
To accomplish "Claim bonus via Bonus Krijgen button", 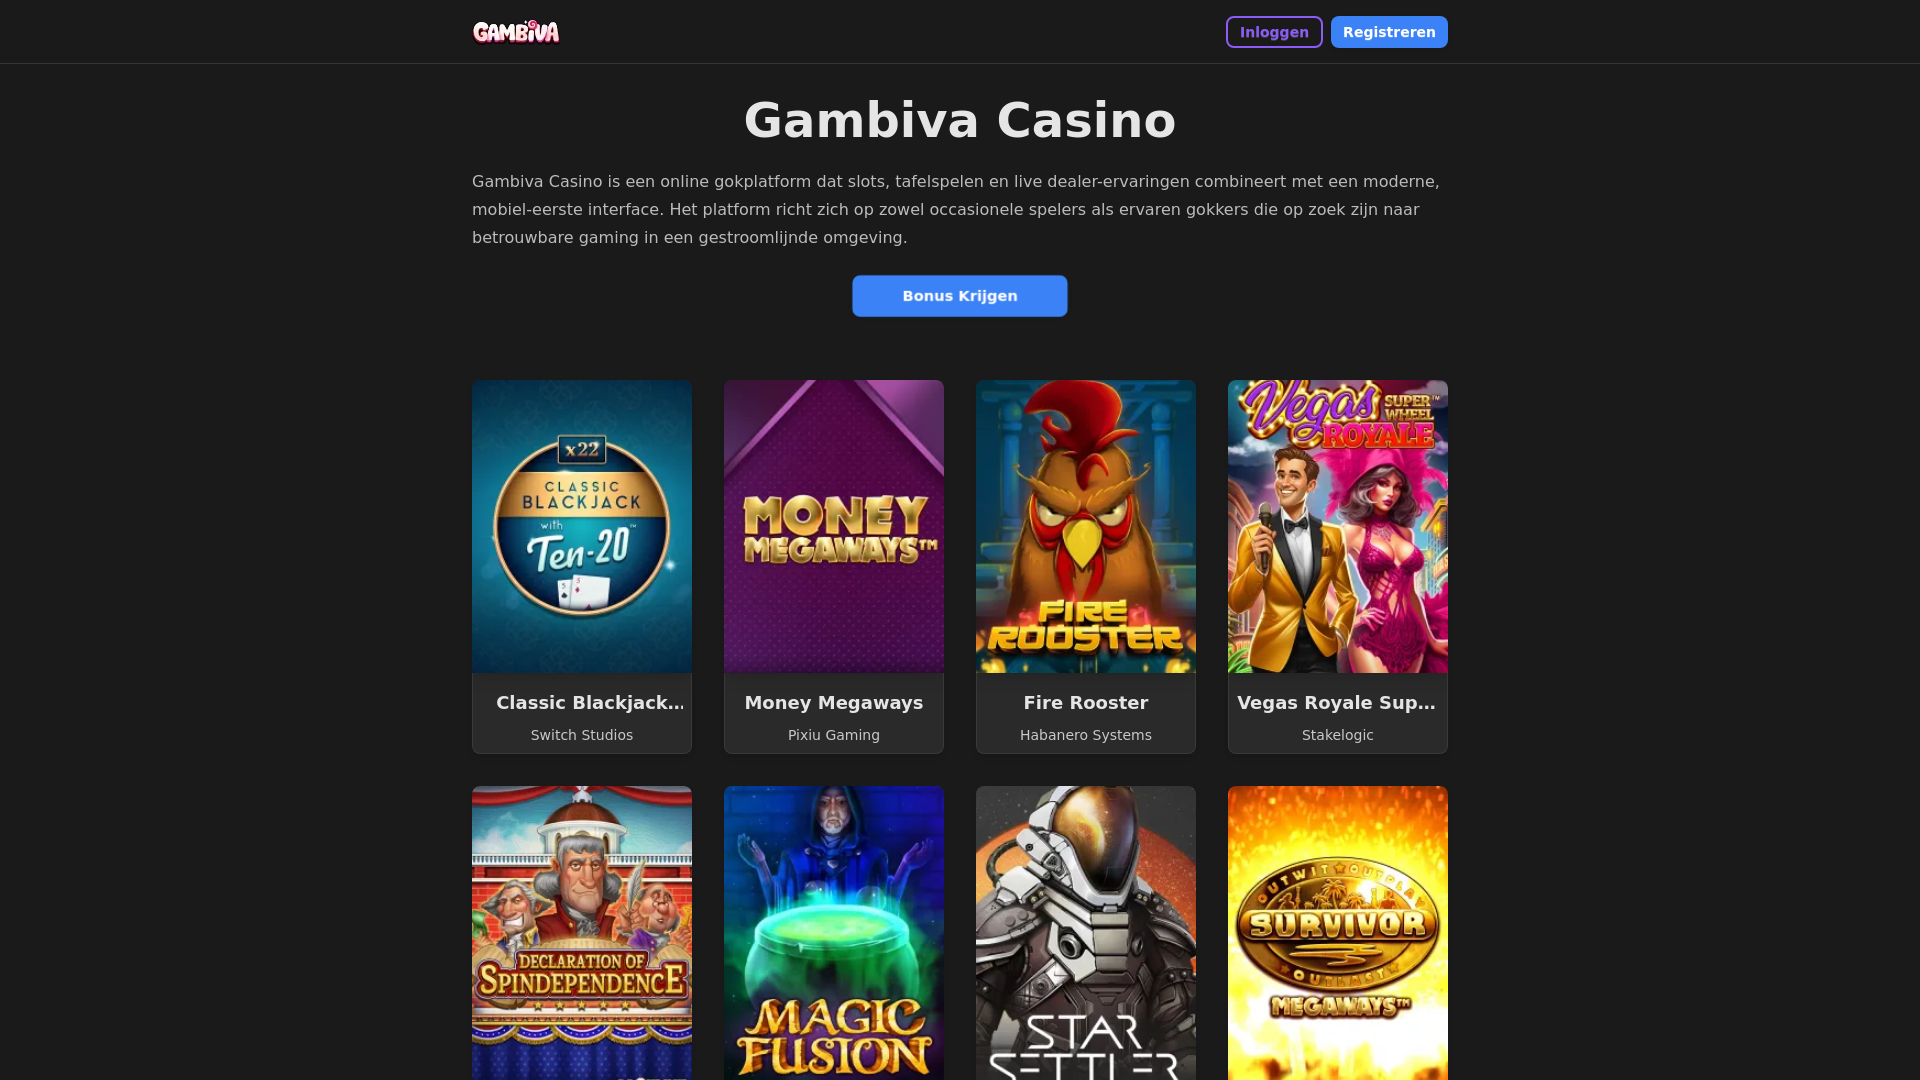I will pyautogui.click(x=960, y=296).
